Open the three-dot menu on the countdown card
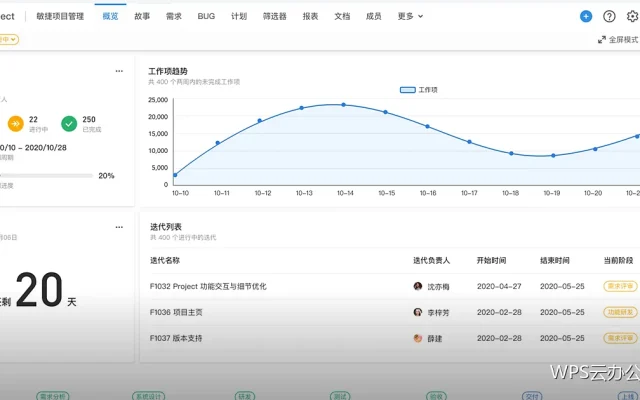This screenshot has width=640, height=400. pos(119,227)
